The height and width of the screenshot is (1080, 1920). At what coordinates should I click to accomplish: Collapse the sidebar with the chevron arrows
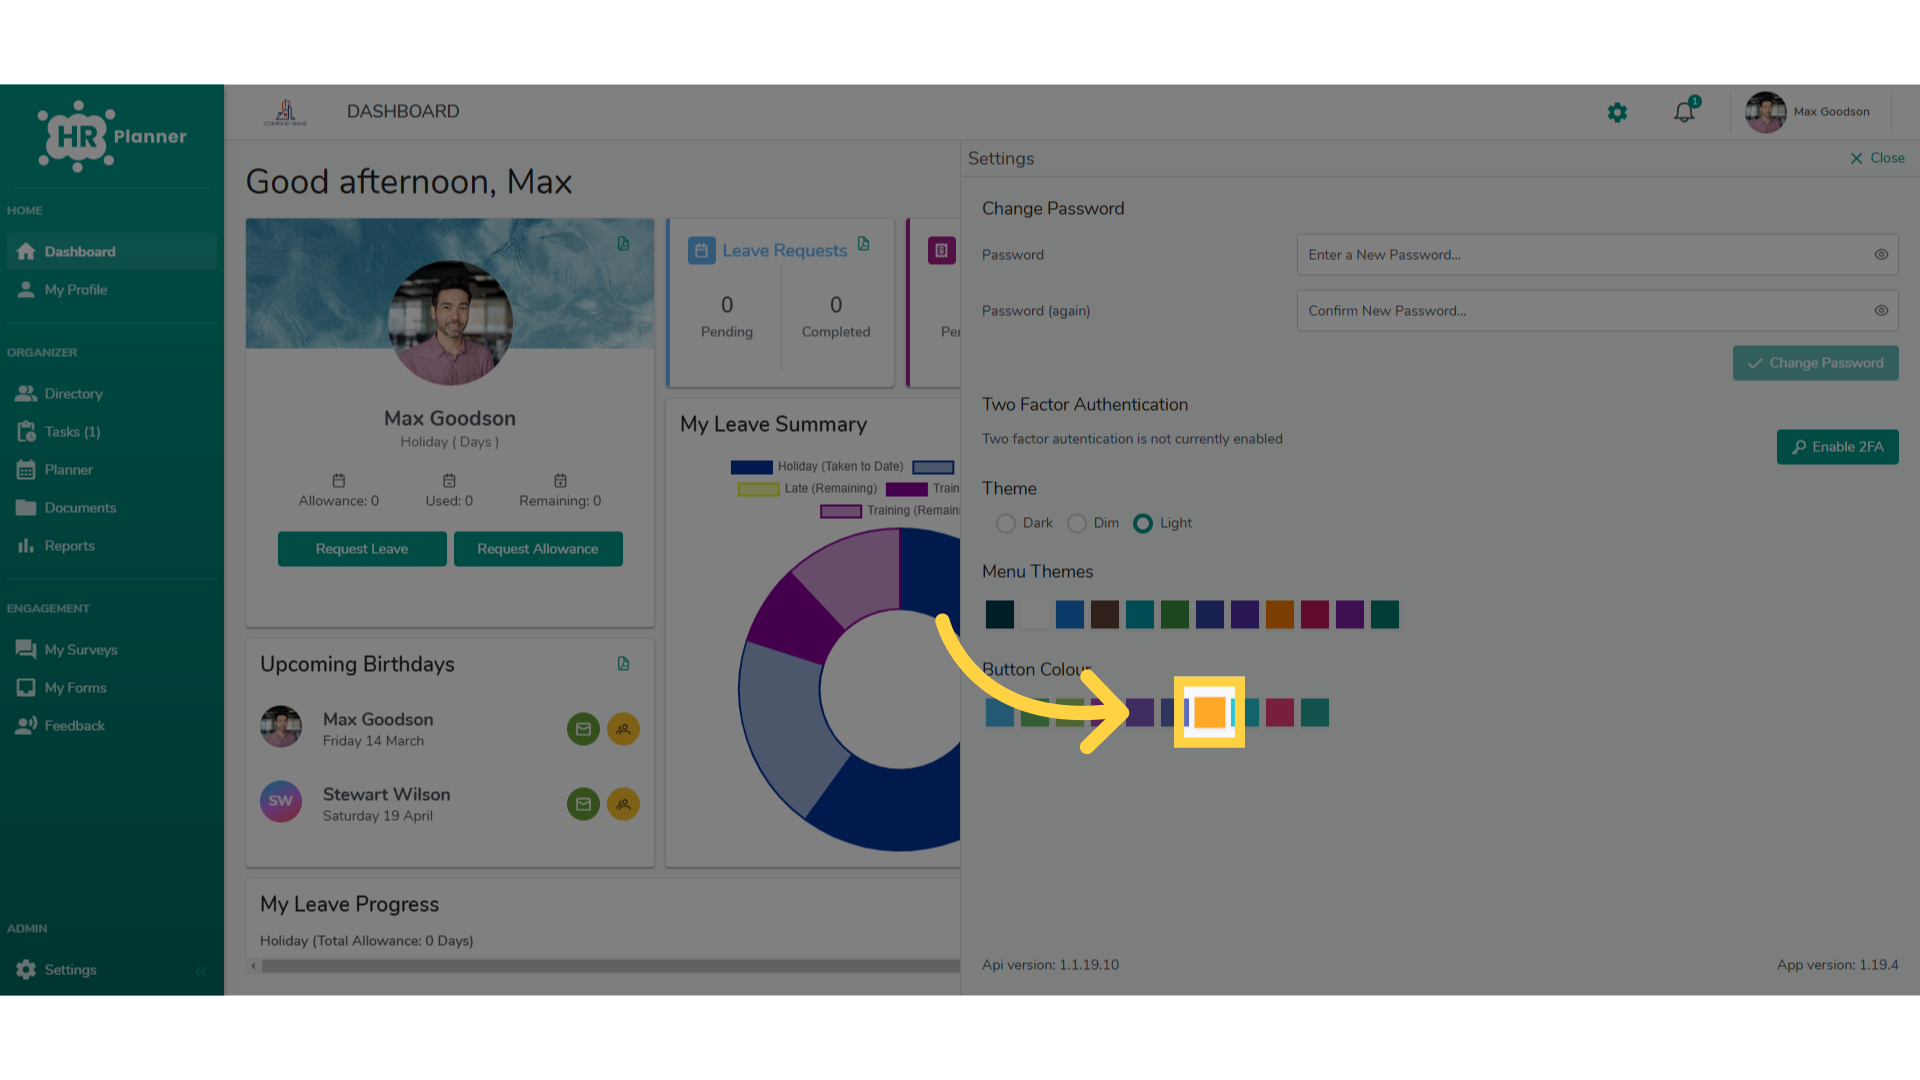(x=201, y=970)
